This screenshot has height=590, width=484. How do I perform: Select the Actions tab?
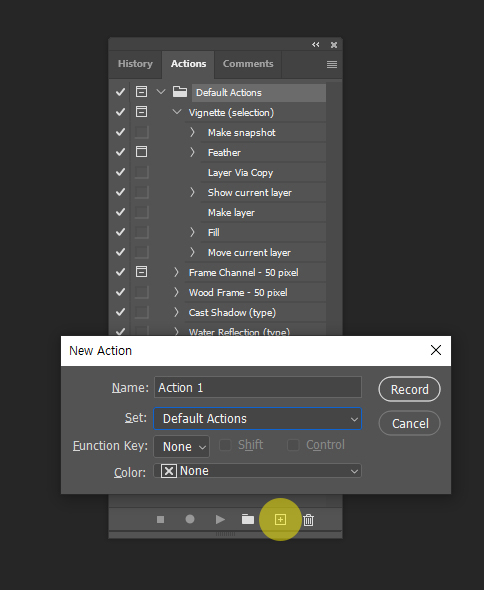click(x=189, y=64)
